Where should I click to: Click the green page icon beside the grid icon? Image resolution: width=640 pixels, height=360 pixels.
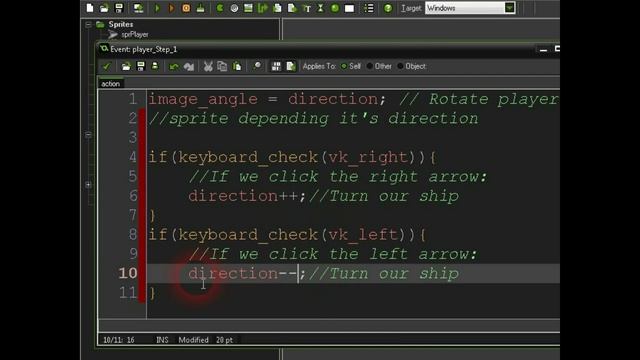pyautogui.click(x=291, y=66)
